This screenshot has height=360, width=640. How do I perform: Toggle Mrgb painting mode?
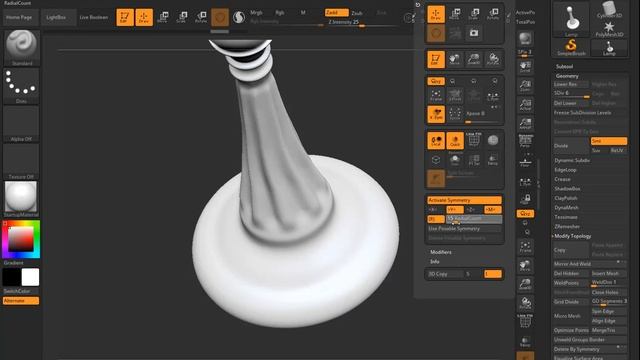pos(257,13)
